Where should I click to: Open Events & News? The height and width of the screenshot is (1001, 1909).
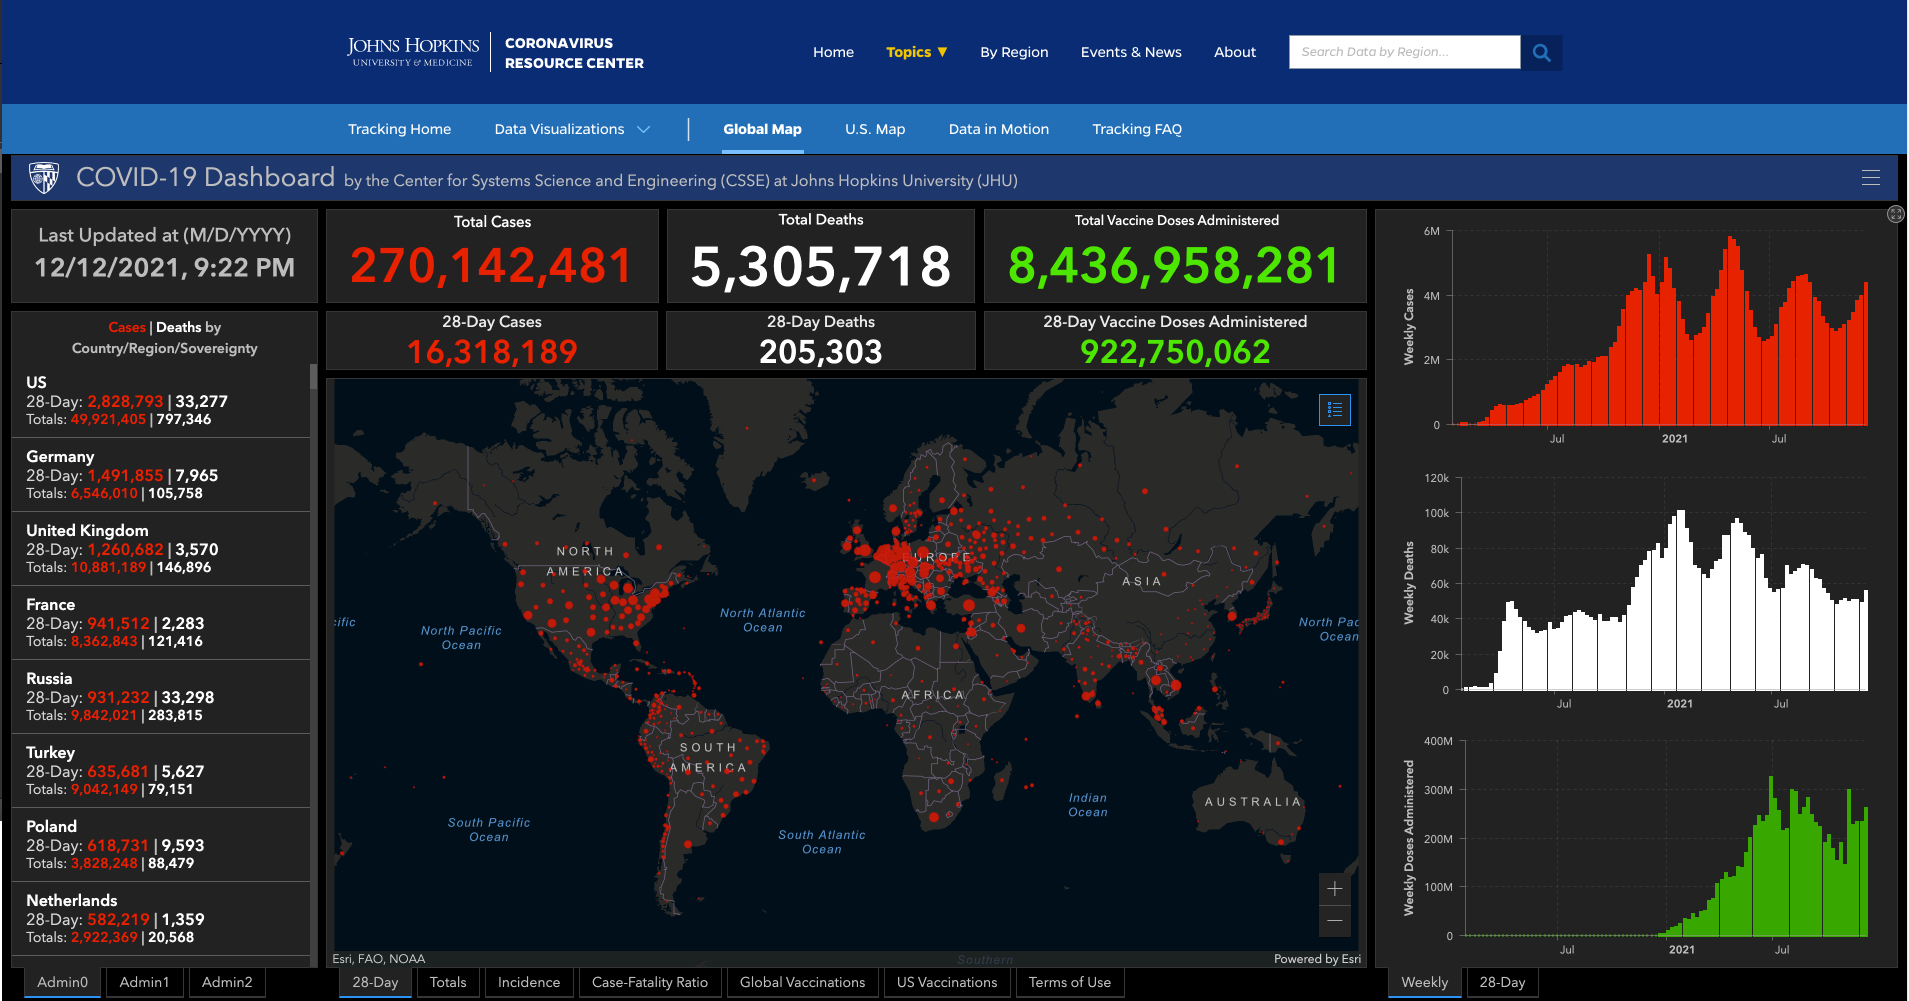tap(1131, 52)
